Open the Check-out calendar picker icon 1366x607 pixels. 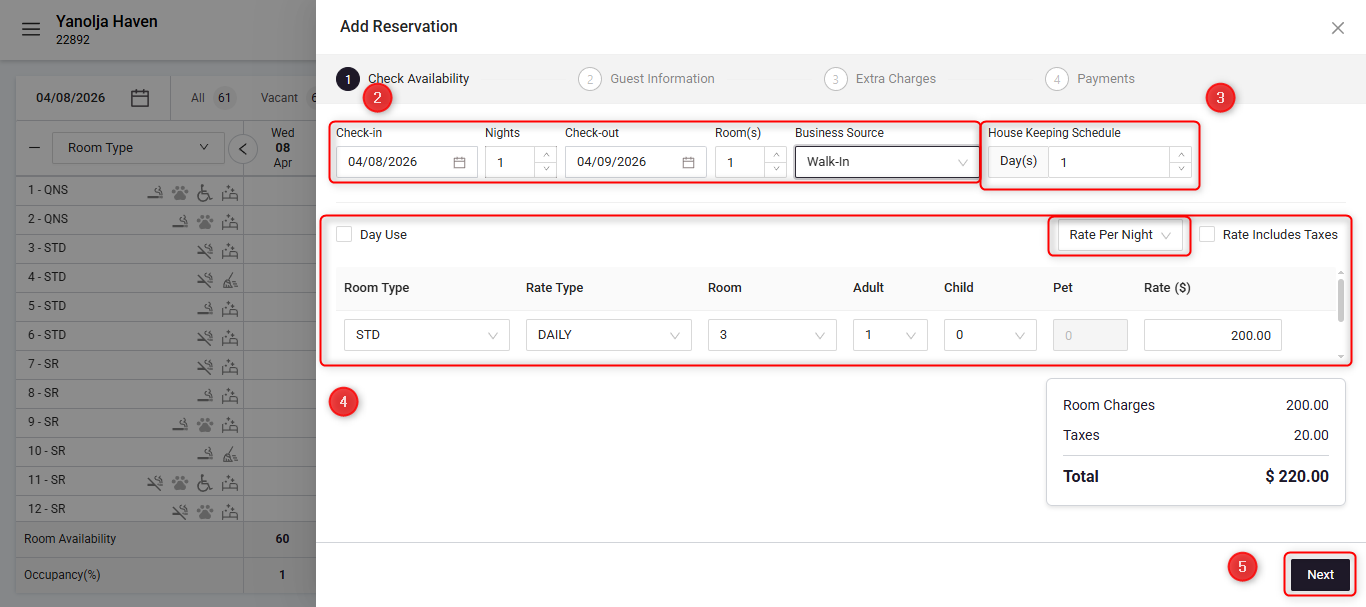pos(689,162)
